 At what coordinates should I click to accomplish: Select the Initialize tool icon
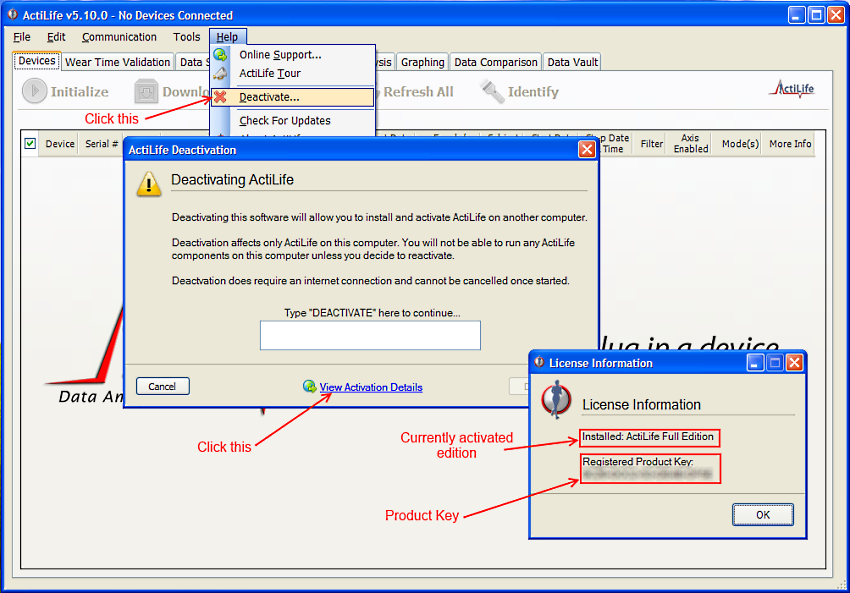pos(32,91)
